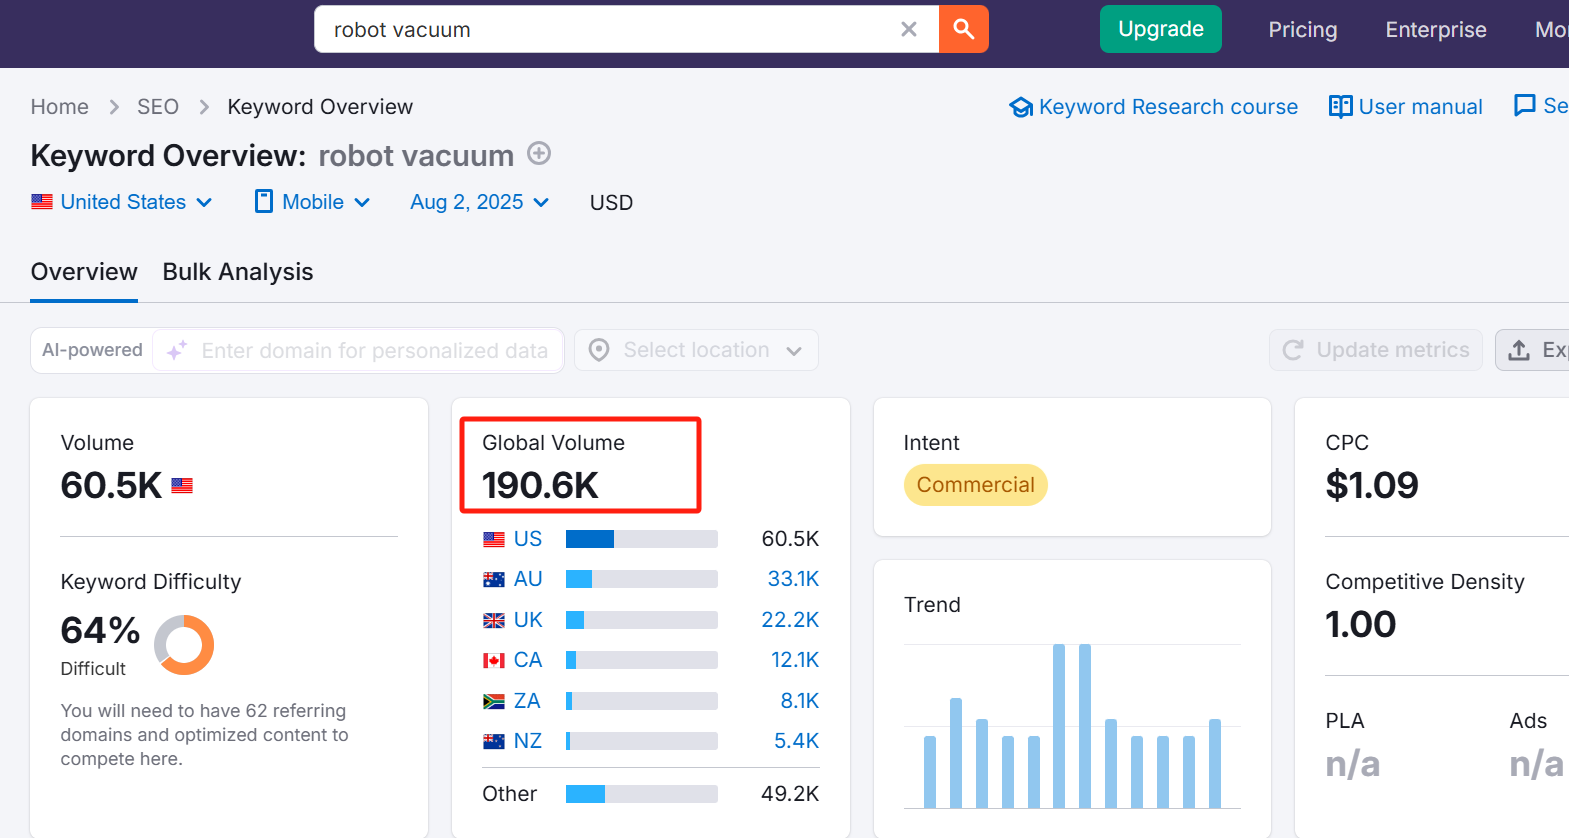Click the plus icon beside robot vacuum title
This screenshot has height=838, width=1569.
tap(539, 153)
